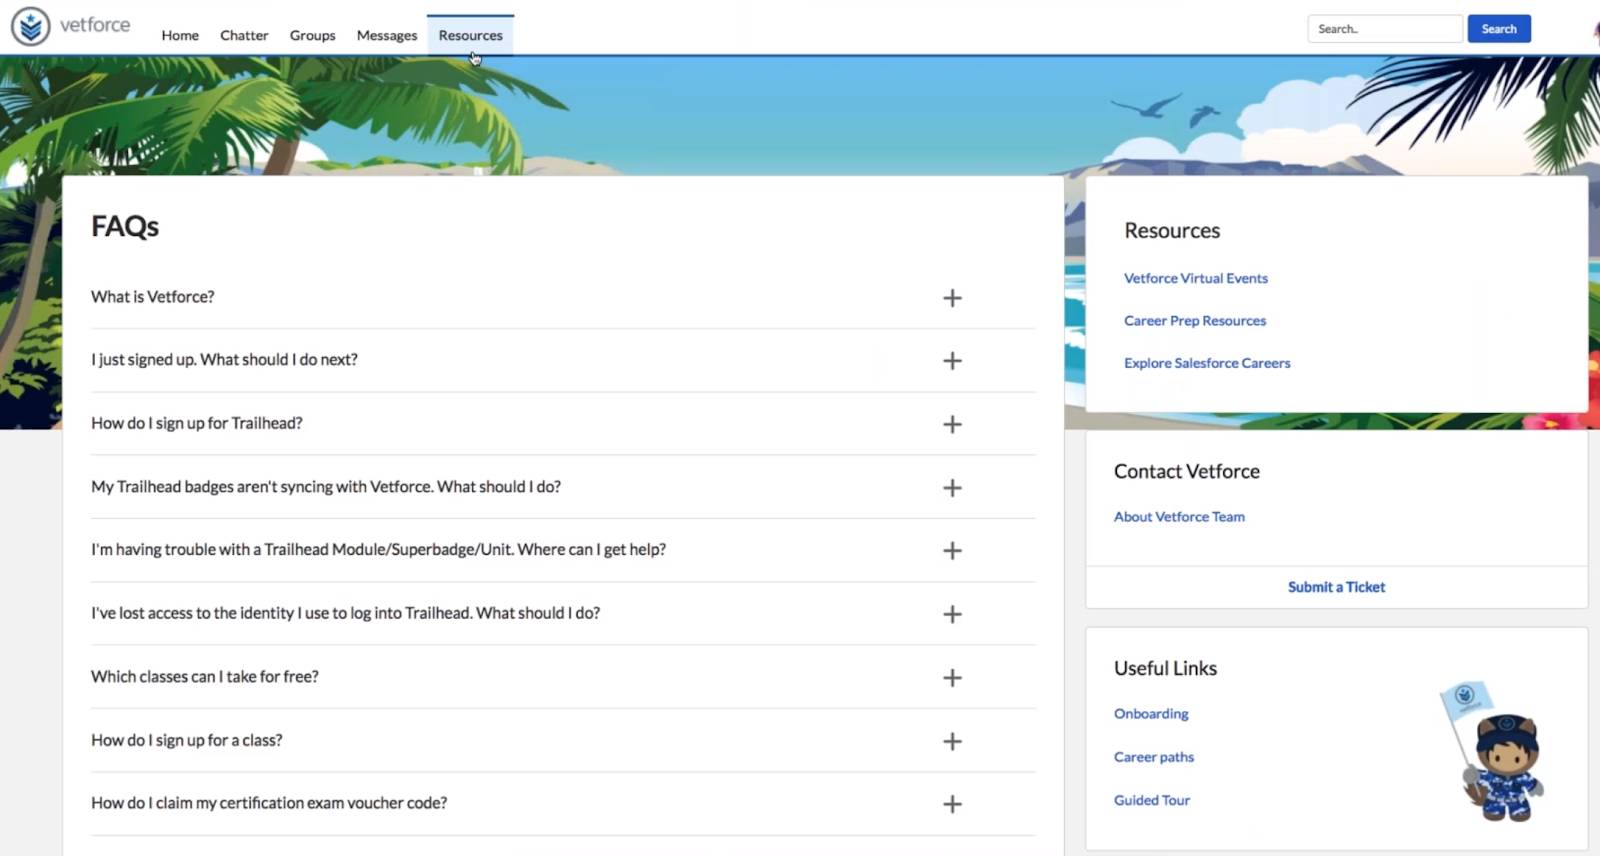Click the vetforce wordmark text
This screenshot has height=856, width=1600.
(x=95, y=25)
